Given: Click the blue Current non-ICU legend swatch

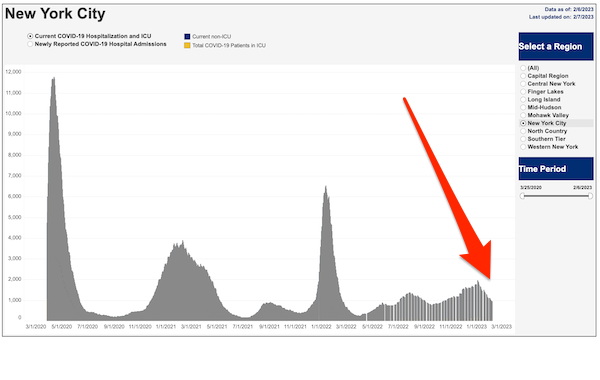Looking at the screenshot, I should point(187,37).
